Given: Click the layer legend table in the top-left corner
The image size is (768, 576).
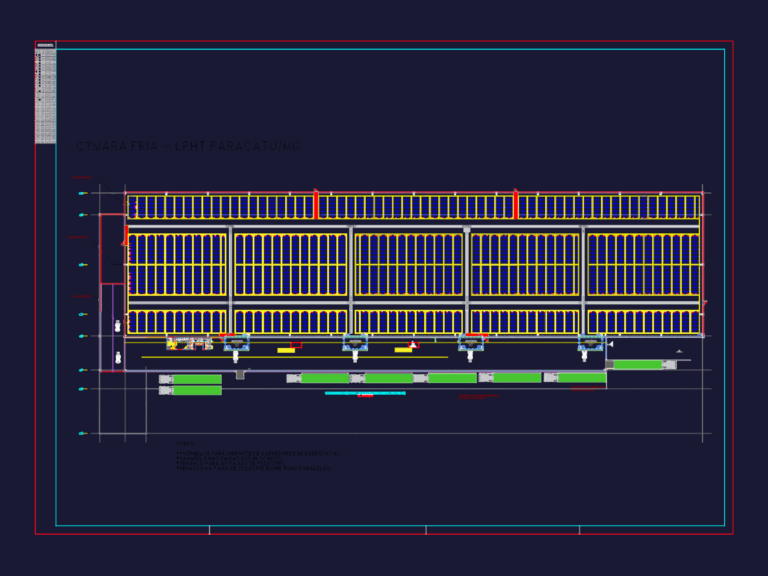Looking at the screenshot, I should [46, 93].
